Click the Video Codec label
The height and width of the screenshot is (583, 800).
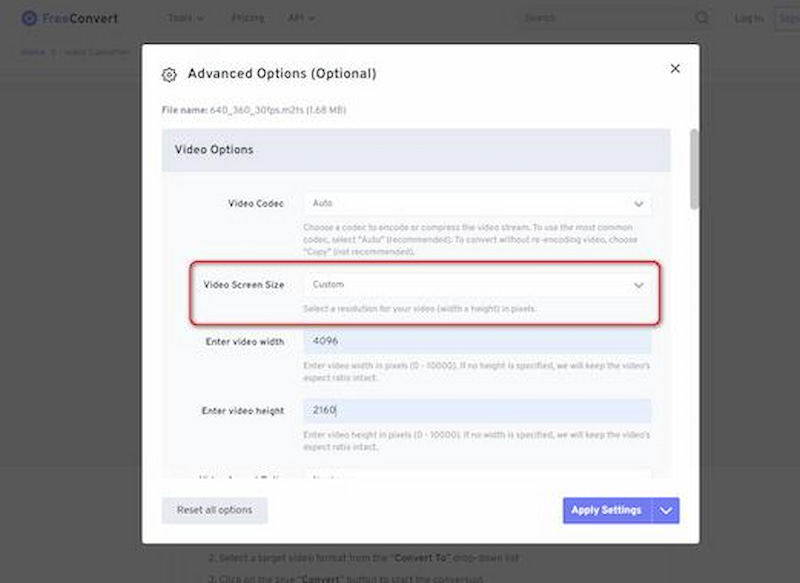256,204
